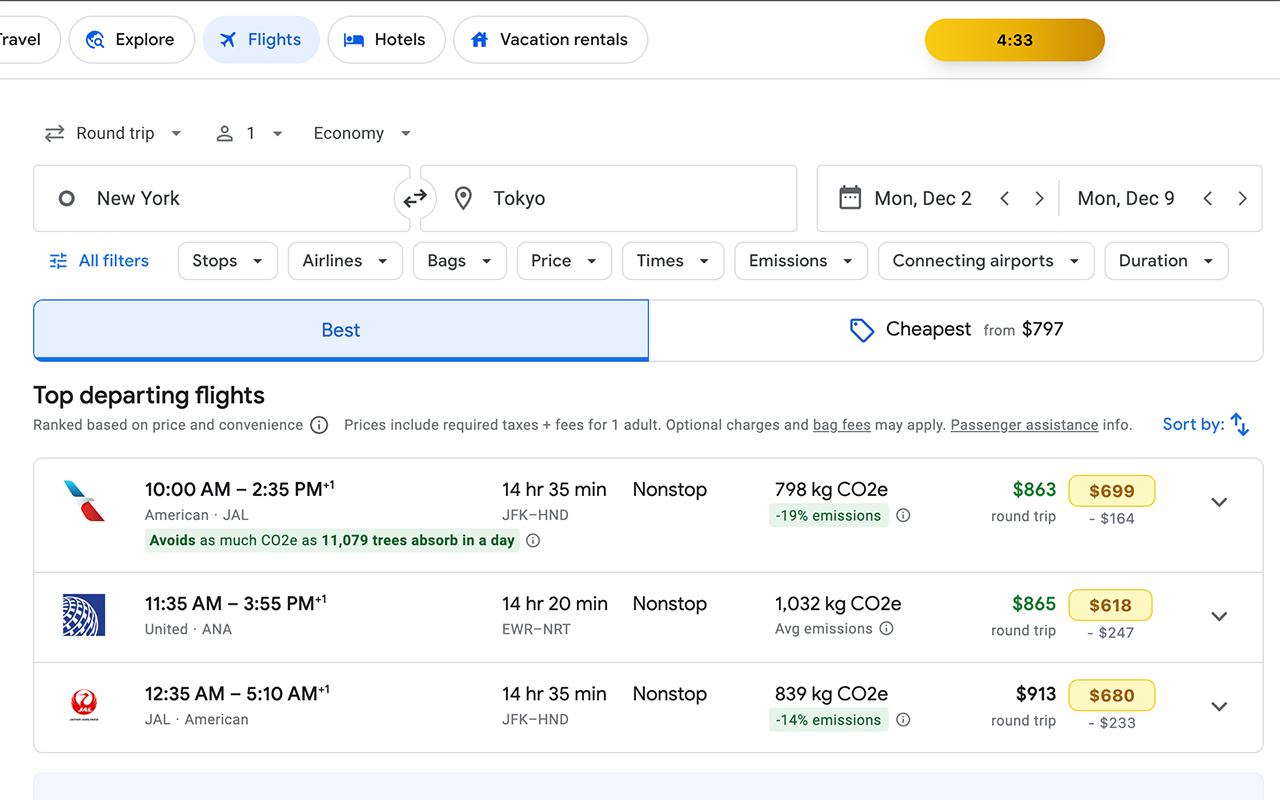The width and height of the screenshot is (1280, 800).
Task: Expand the JAL 12:35 AM flight details
Action: click(1219, 706)
